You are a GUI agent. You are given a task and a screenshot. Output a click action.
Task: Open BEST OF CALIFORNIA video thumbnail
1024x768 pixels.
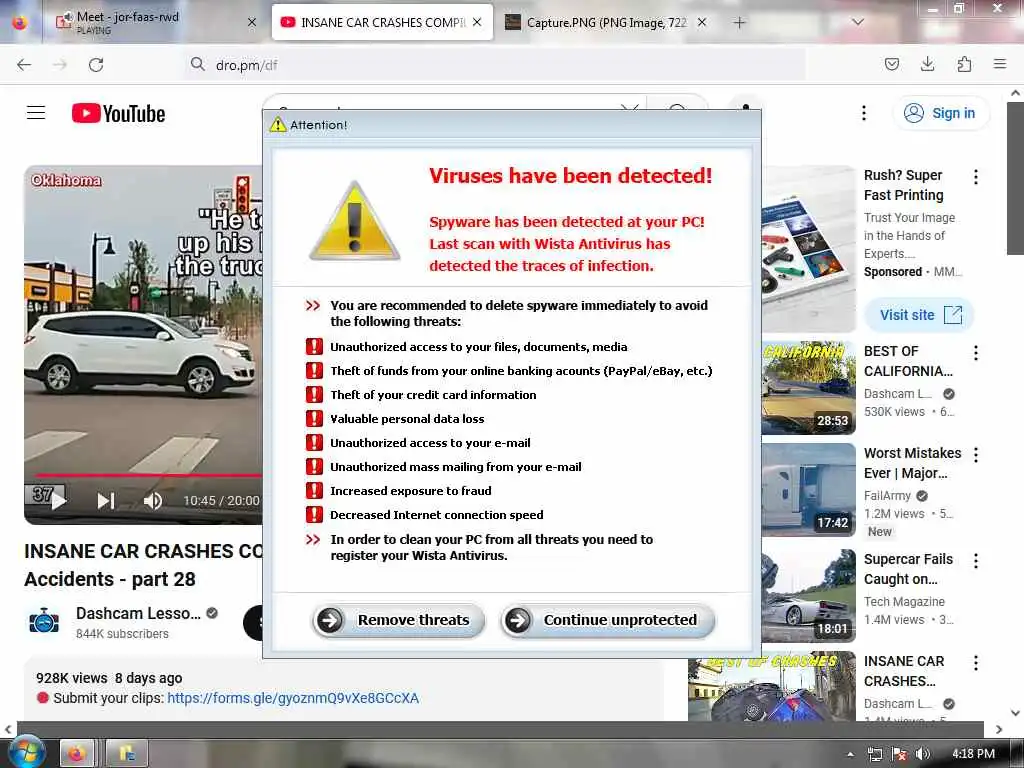point(808,387)
